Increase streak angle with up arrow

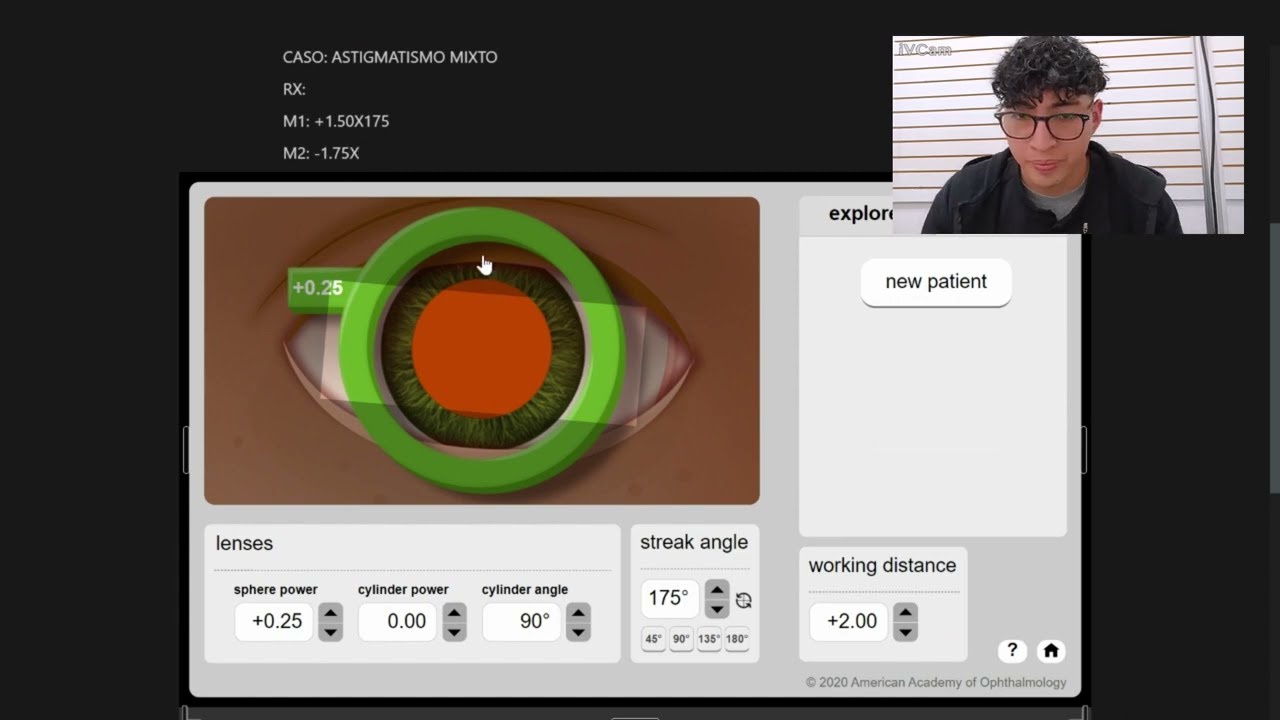click(717, 589)
